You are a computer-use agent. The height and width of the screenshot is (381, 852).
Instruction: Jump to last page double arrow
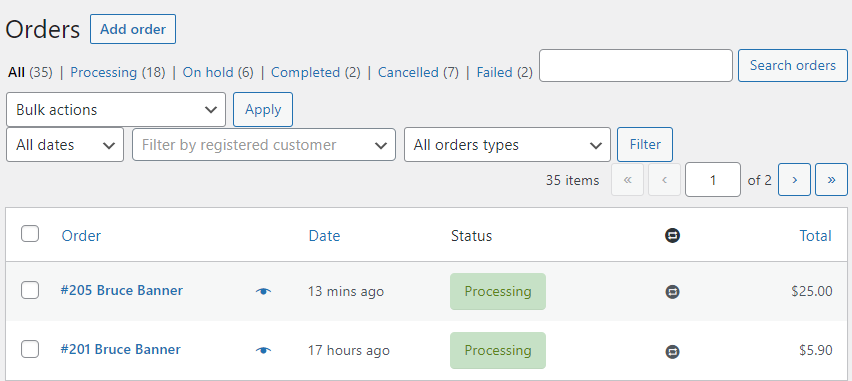[x=831, y=179]
